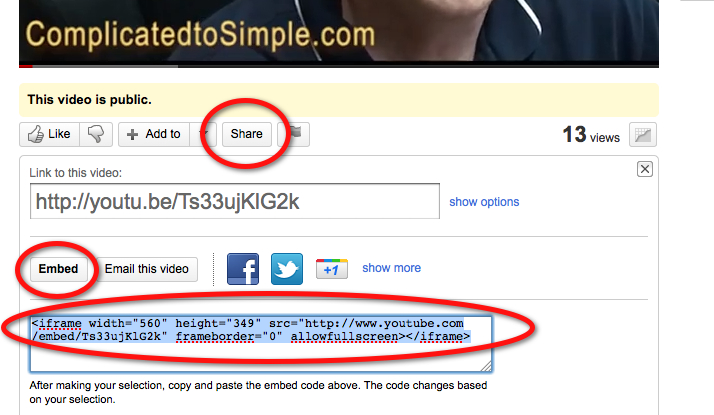
Task: Click the thumbs up Like button
Action: pos(50,134)
